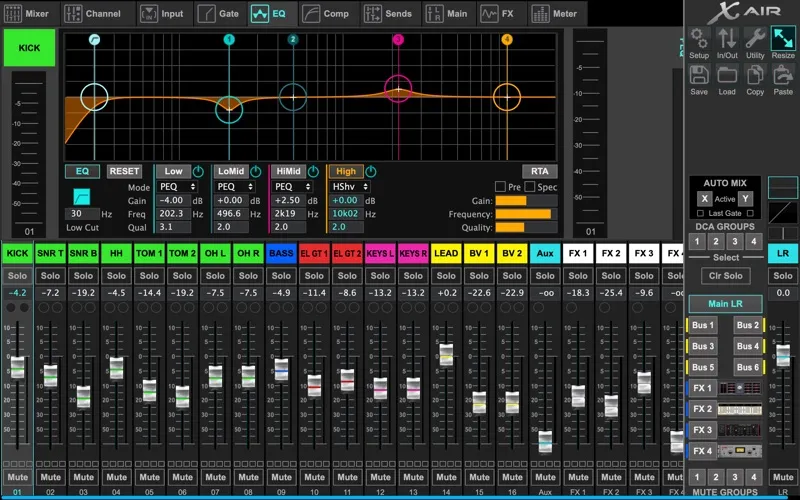Select EQ band 2 circle handle
Image resolution: width=800 pixels, height=500 pixels.
pyautogui.click(x=293, y=97)
